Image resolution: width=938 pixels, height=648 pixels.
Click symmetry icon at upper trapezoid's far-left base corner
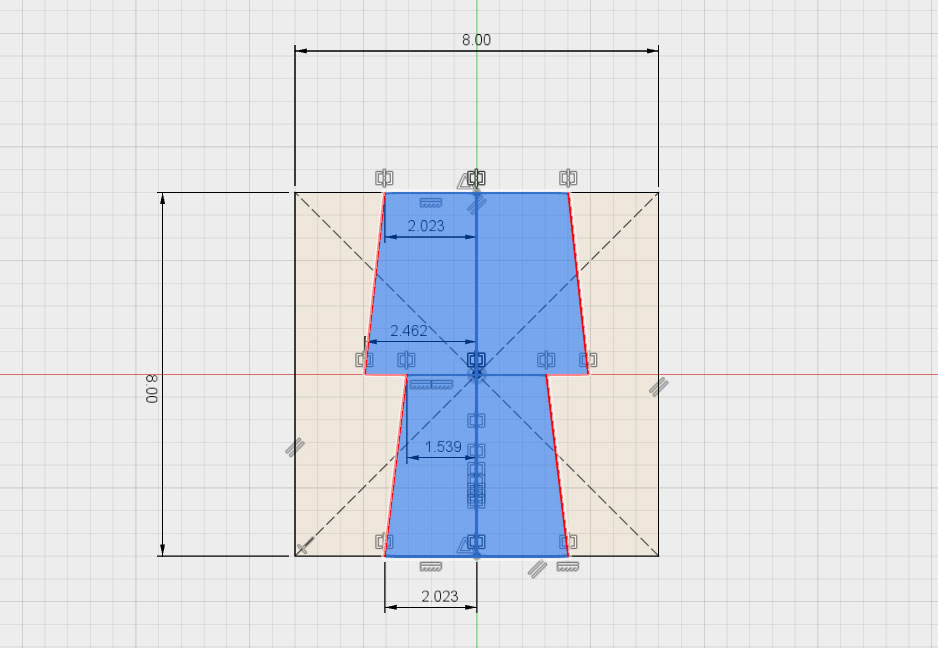(364, 359)
